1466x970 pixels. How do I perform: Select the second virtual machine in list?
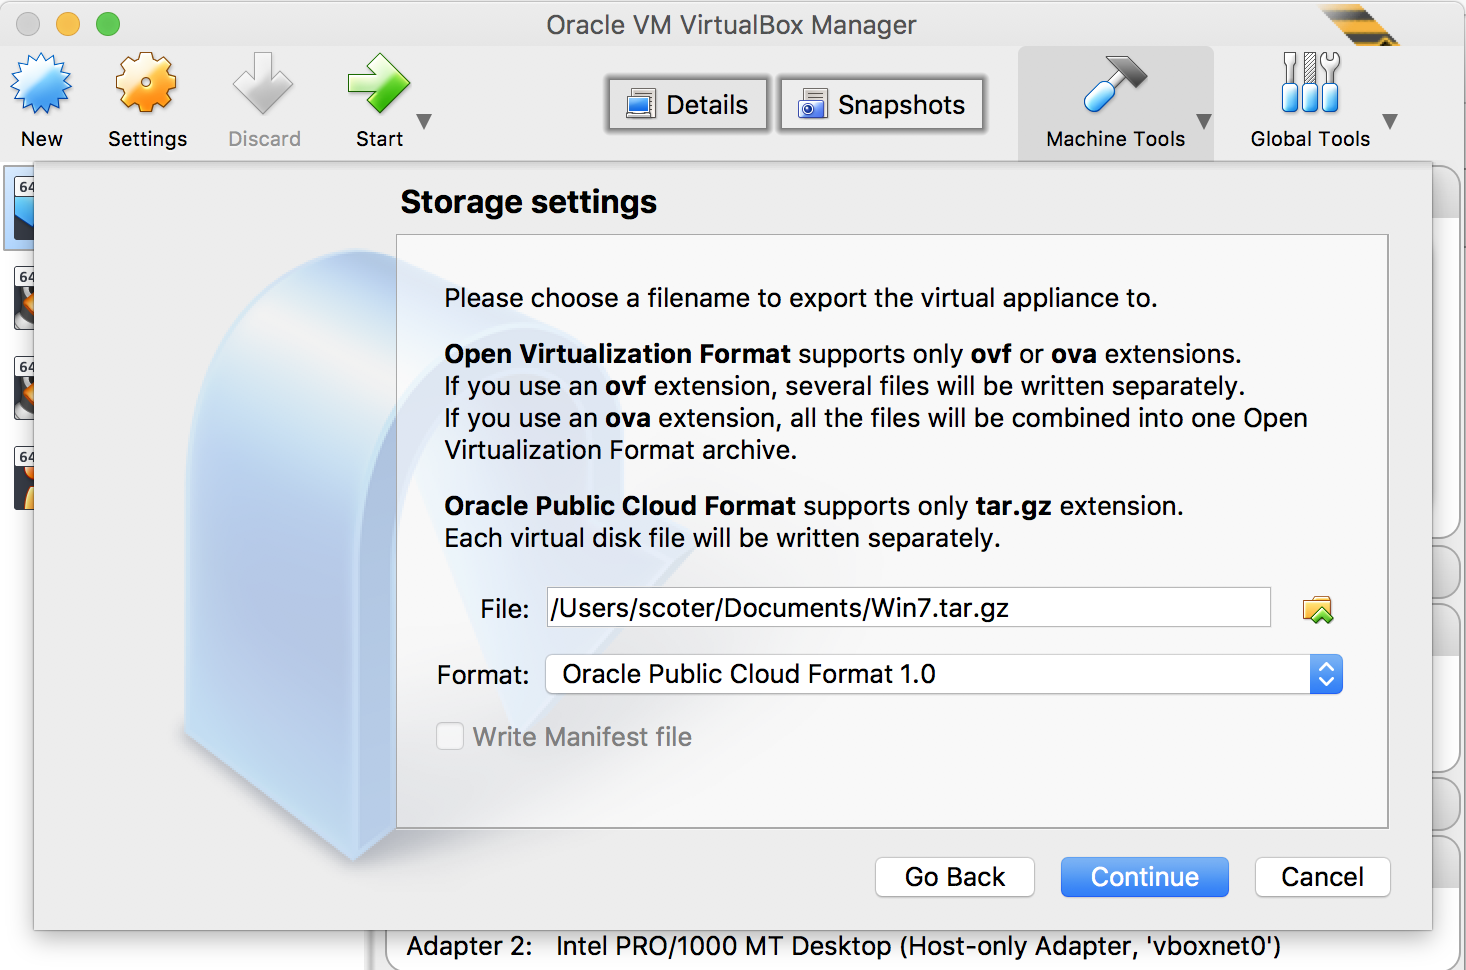[x=23, y=298]
